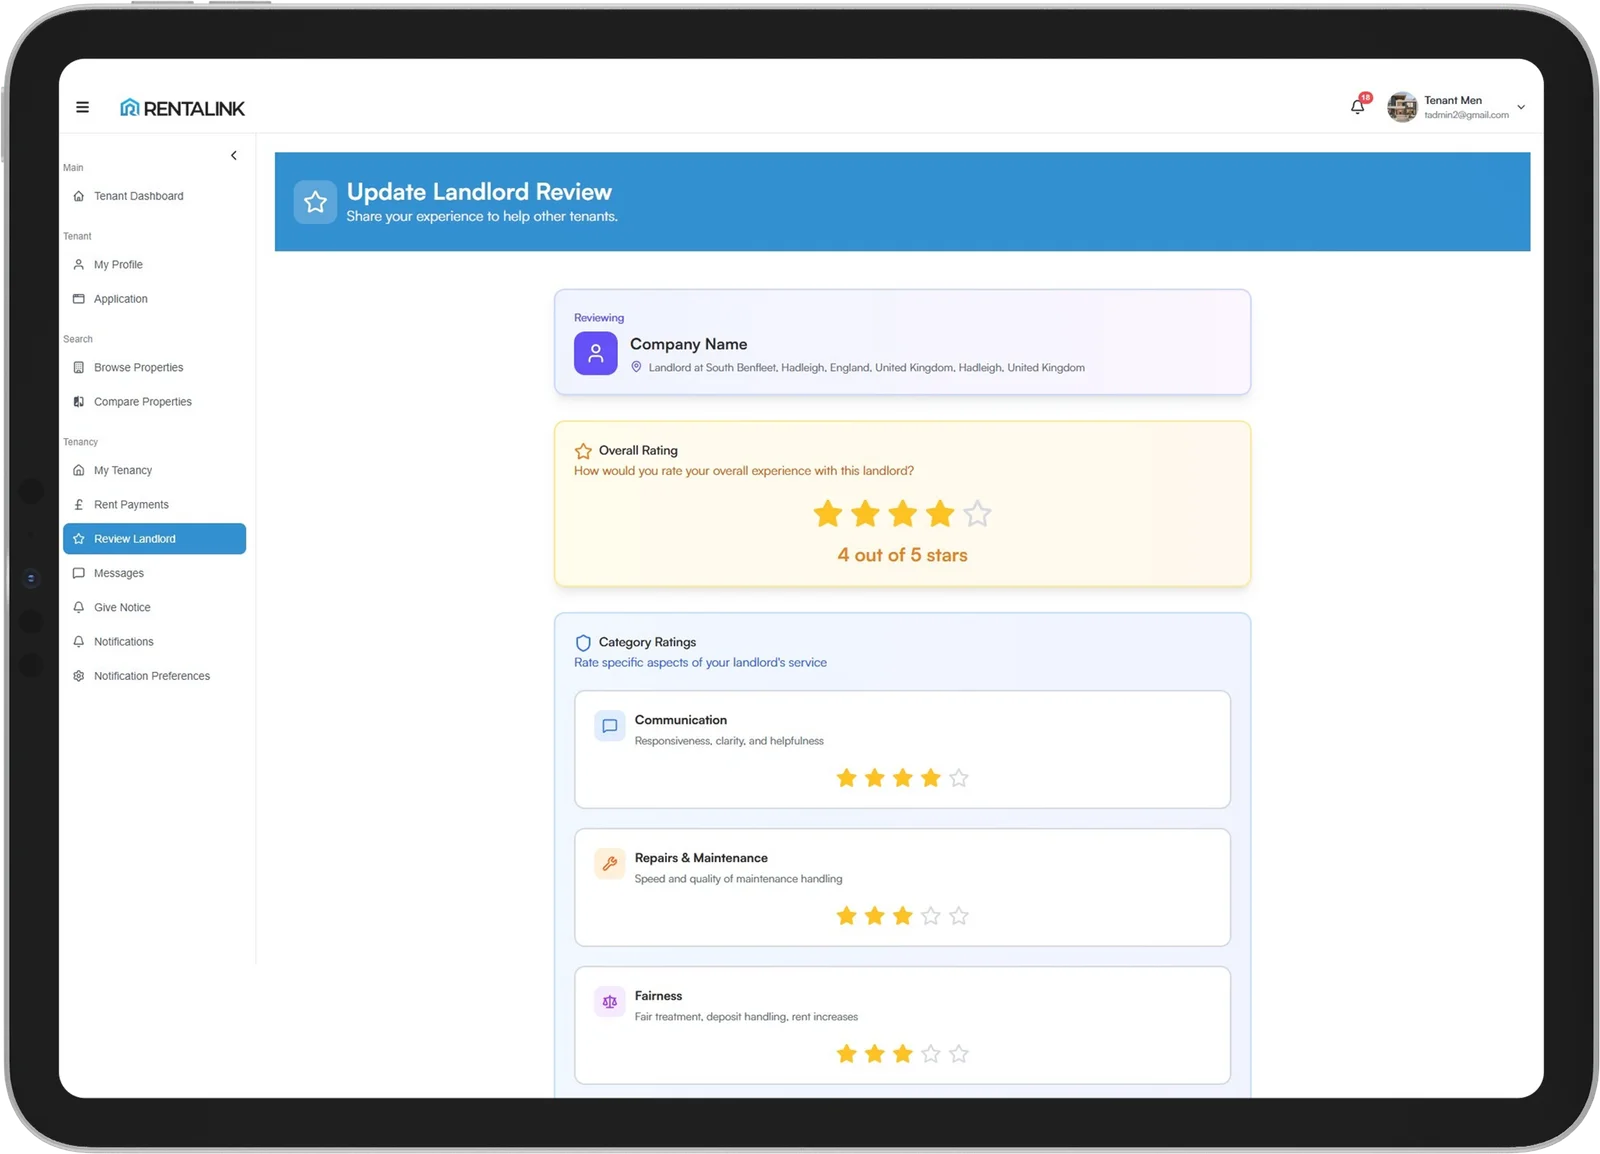Click the Tenant Men profile avatar
1600x1154 pixels.
[x=1402, y=107]
